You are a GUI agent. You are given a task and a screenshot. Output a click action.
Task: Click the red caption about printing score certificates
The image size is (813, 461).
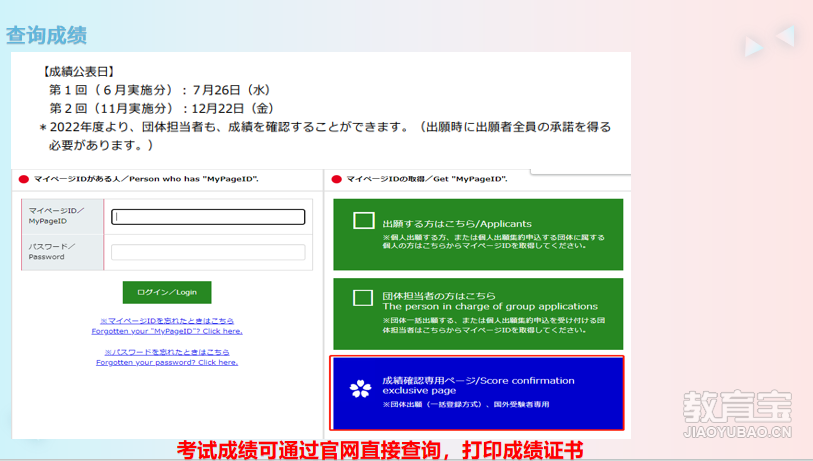tap(380, 449)
